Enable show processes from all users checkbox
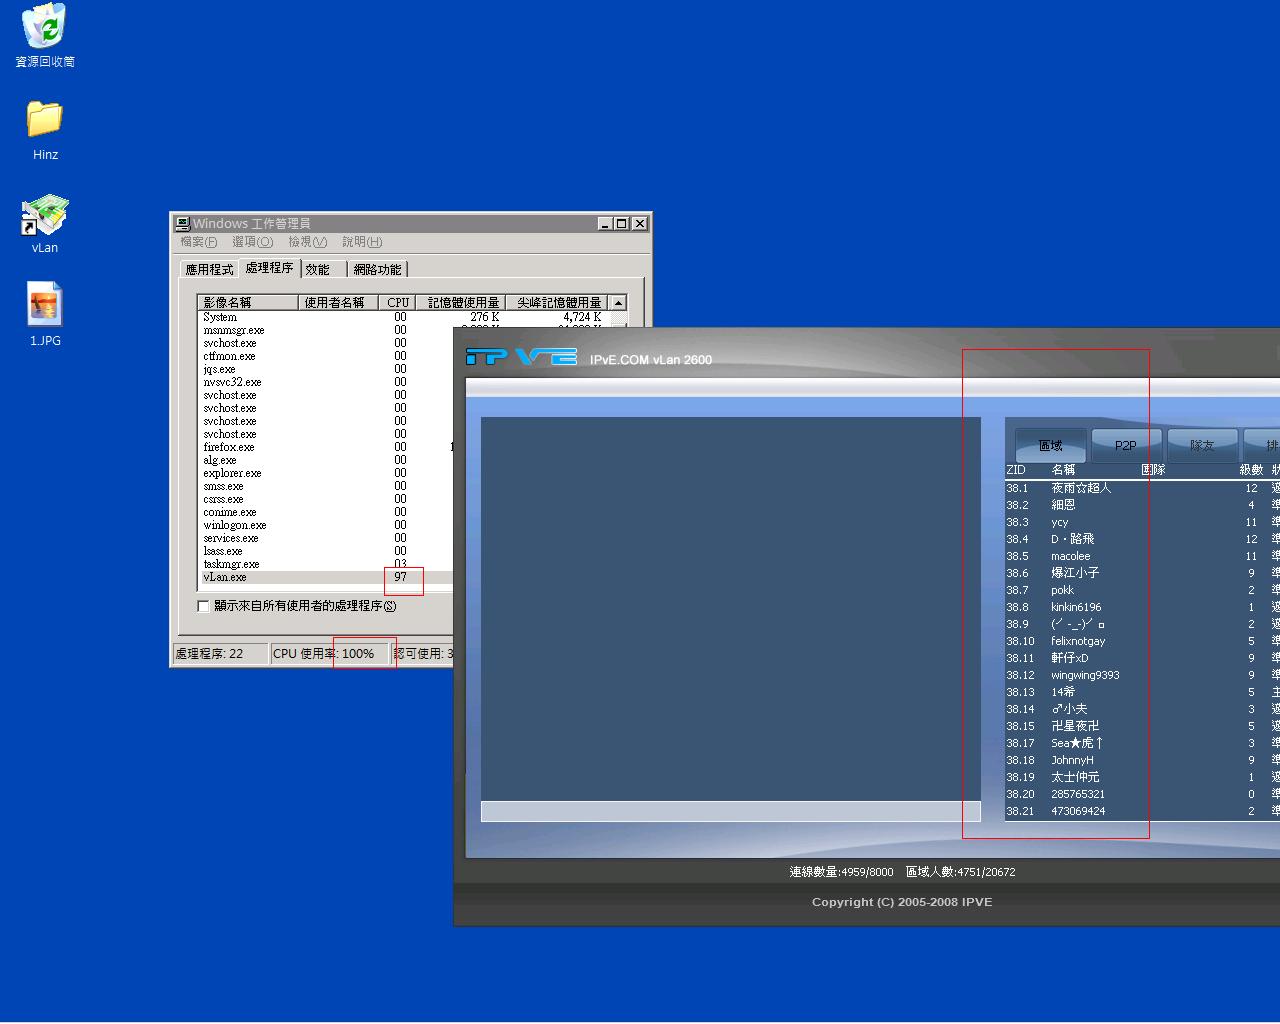1280x1024 pixels. click(204, 606)
